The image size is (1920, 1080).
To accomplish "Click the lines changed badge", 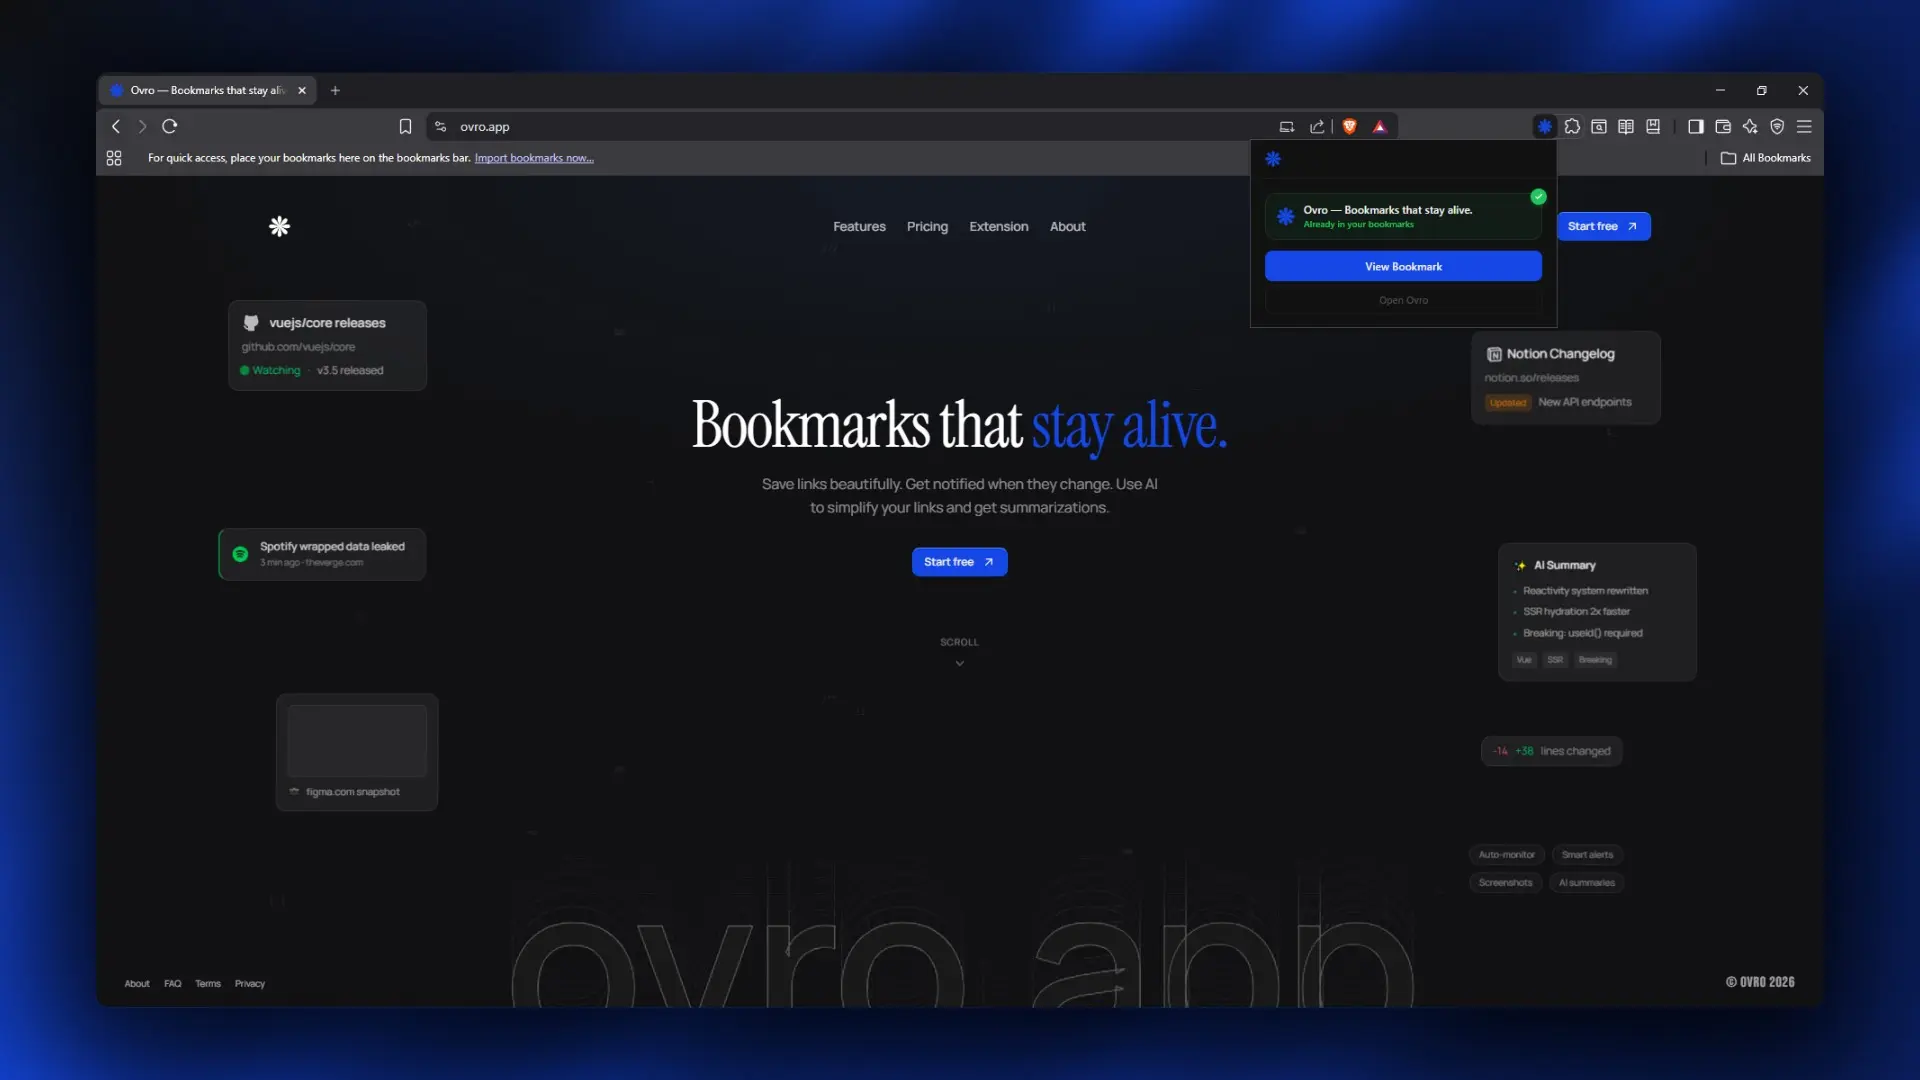I will (x=1551, y=751).
